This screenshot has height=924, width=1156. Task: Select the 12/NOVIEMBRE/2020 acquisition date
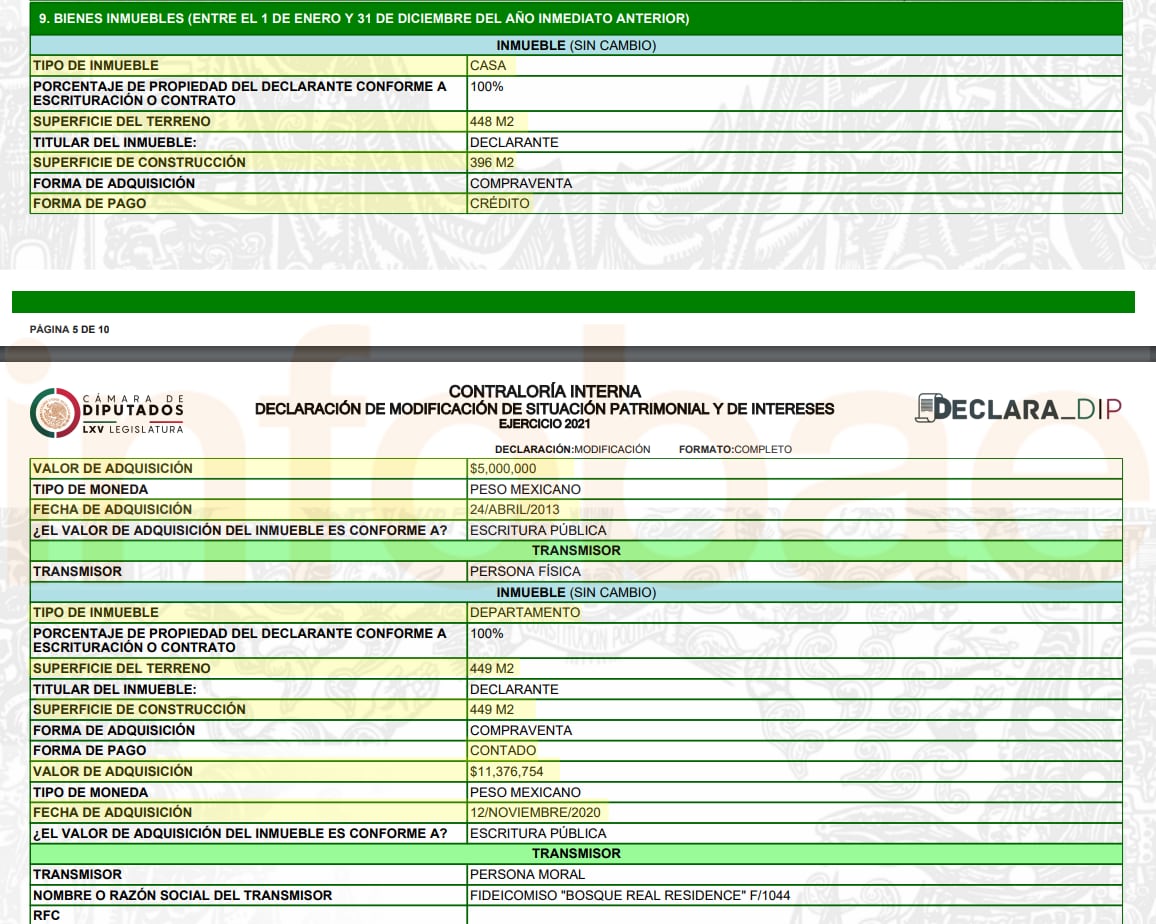[537, 813]
